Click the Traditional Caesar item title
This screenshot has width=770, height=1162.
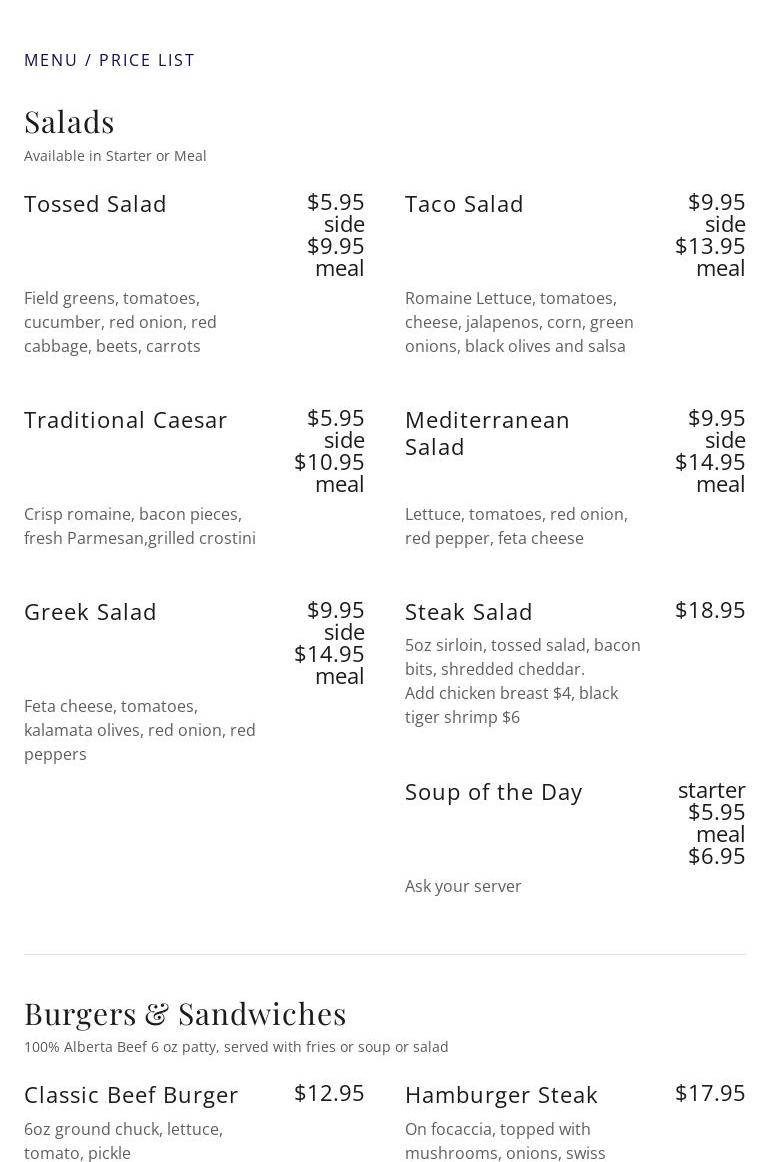126,420
